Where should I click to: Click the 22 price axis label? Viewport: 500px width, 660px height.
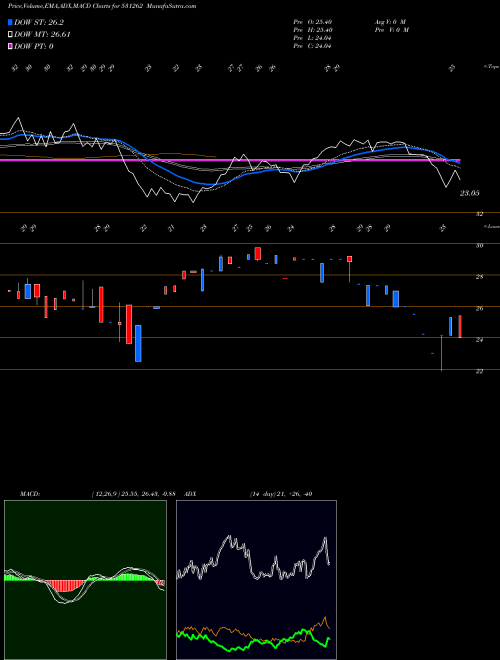click(479, 371)
